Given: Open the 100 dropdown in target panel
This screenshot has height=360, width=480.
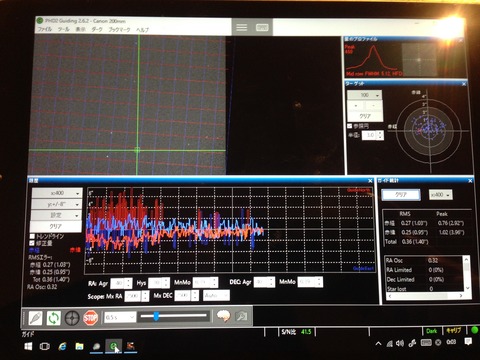Looking at the screenshot, I should tap(365, 95).
